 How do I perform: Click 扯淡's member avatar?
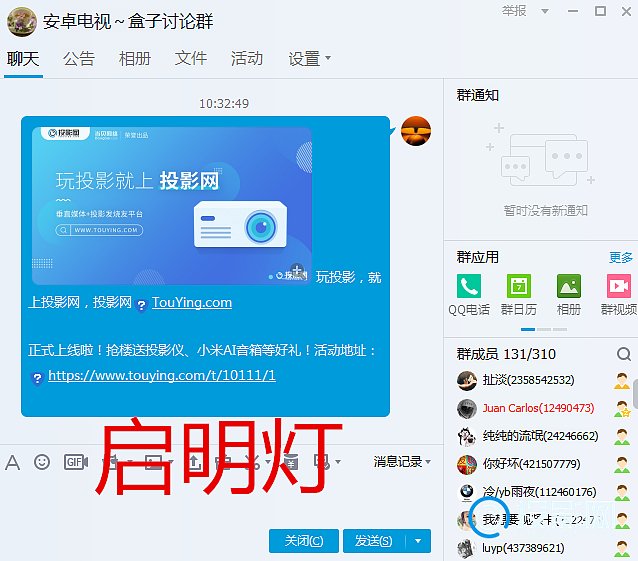pyautogui.click(x=467, y=380)
